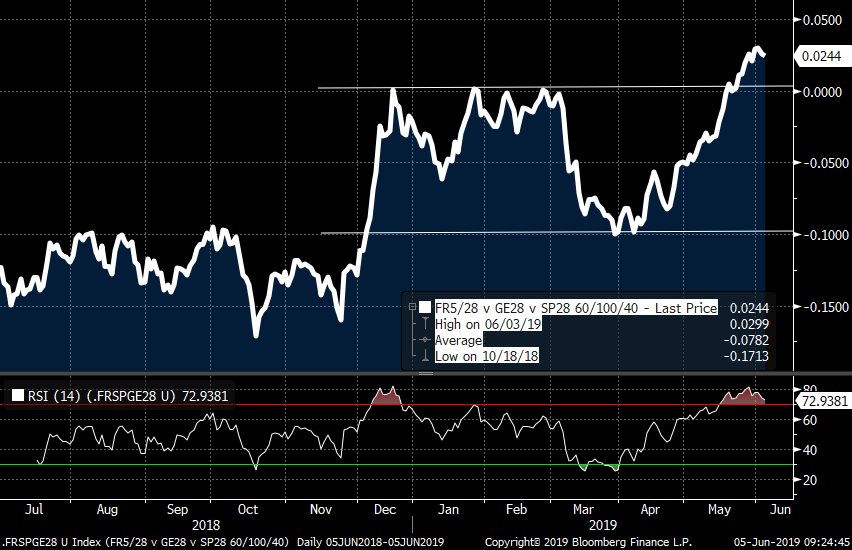This screenshot has width=852, height=550.
Task: Select the 'High on 06/03/19' legend row
Action: click(x=488, y=324)
